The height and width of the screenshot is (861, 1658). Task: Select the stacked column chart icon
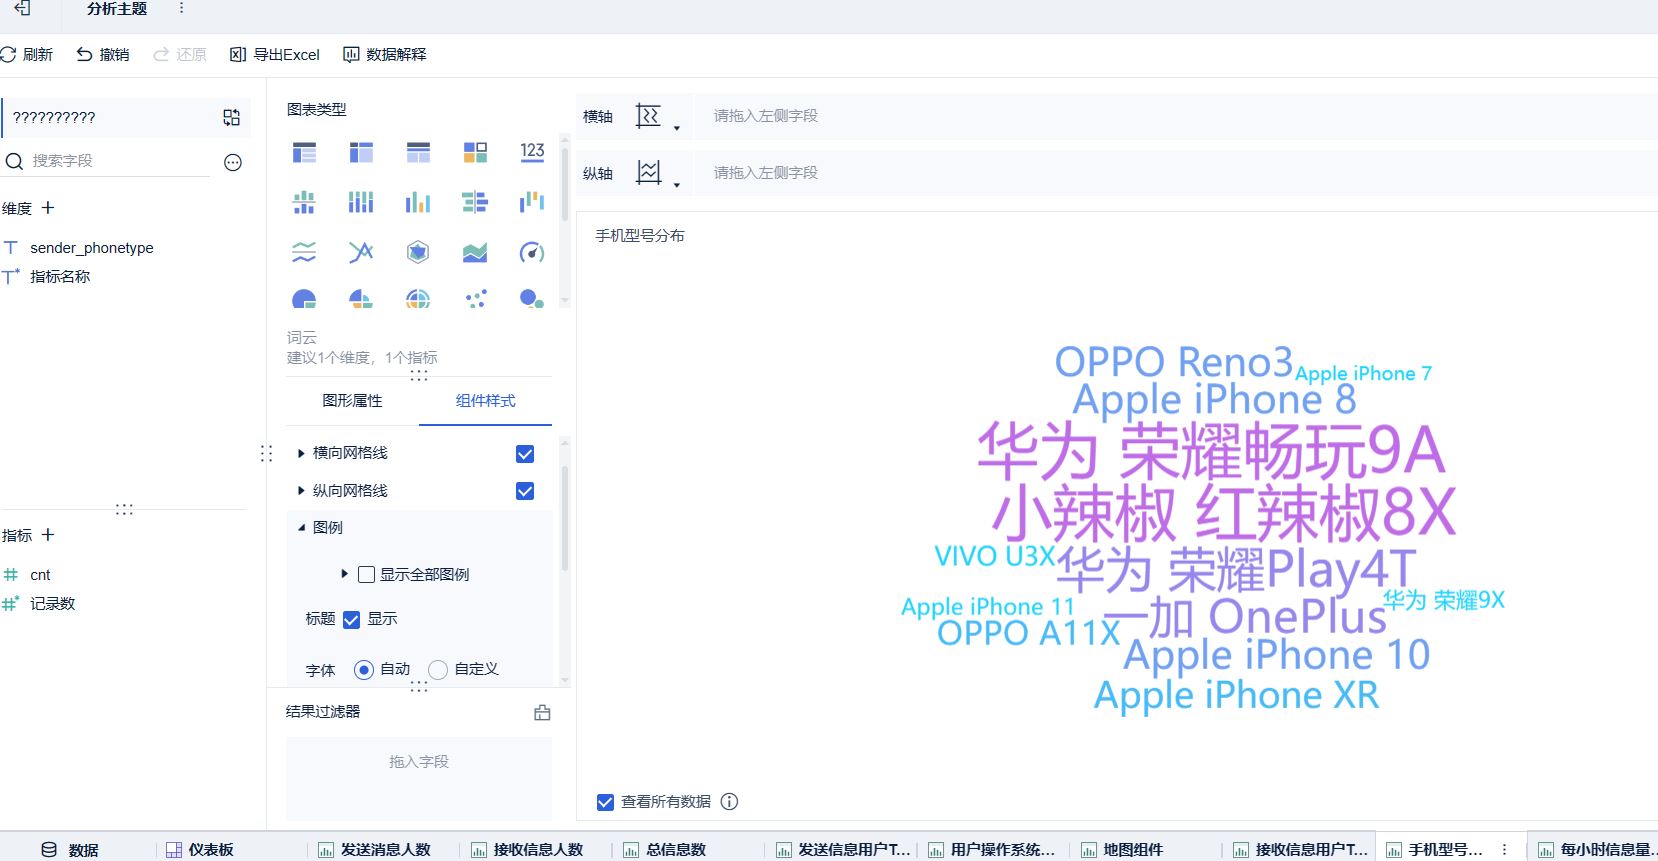[x=361, y=203]
